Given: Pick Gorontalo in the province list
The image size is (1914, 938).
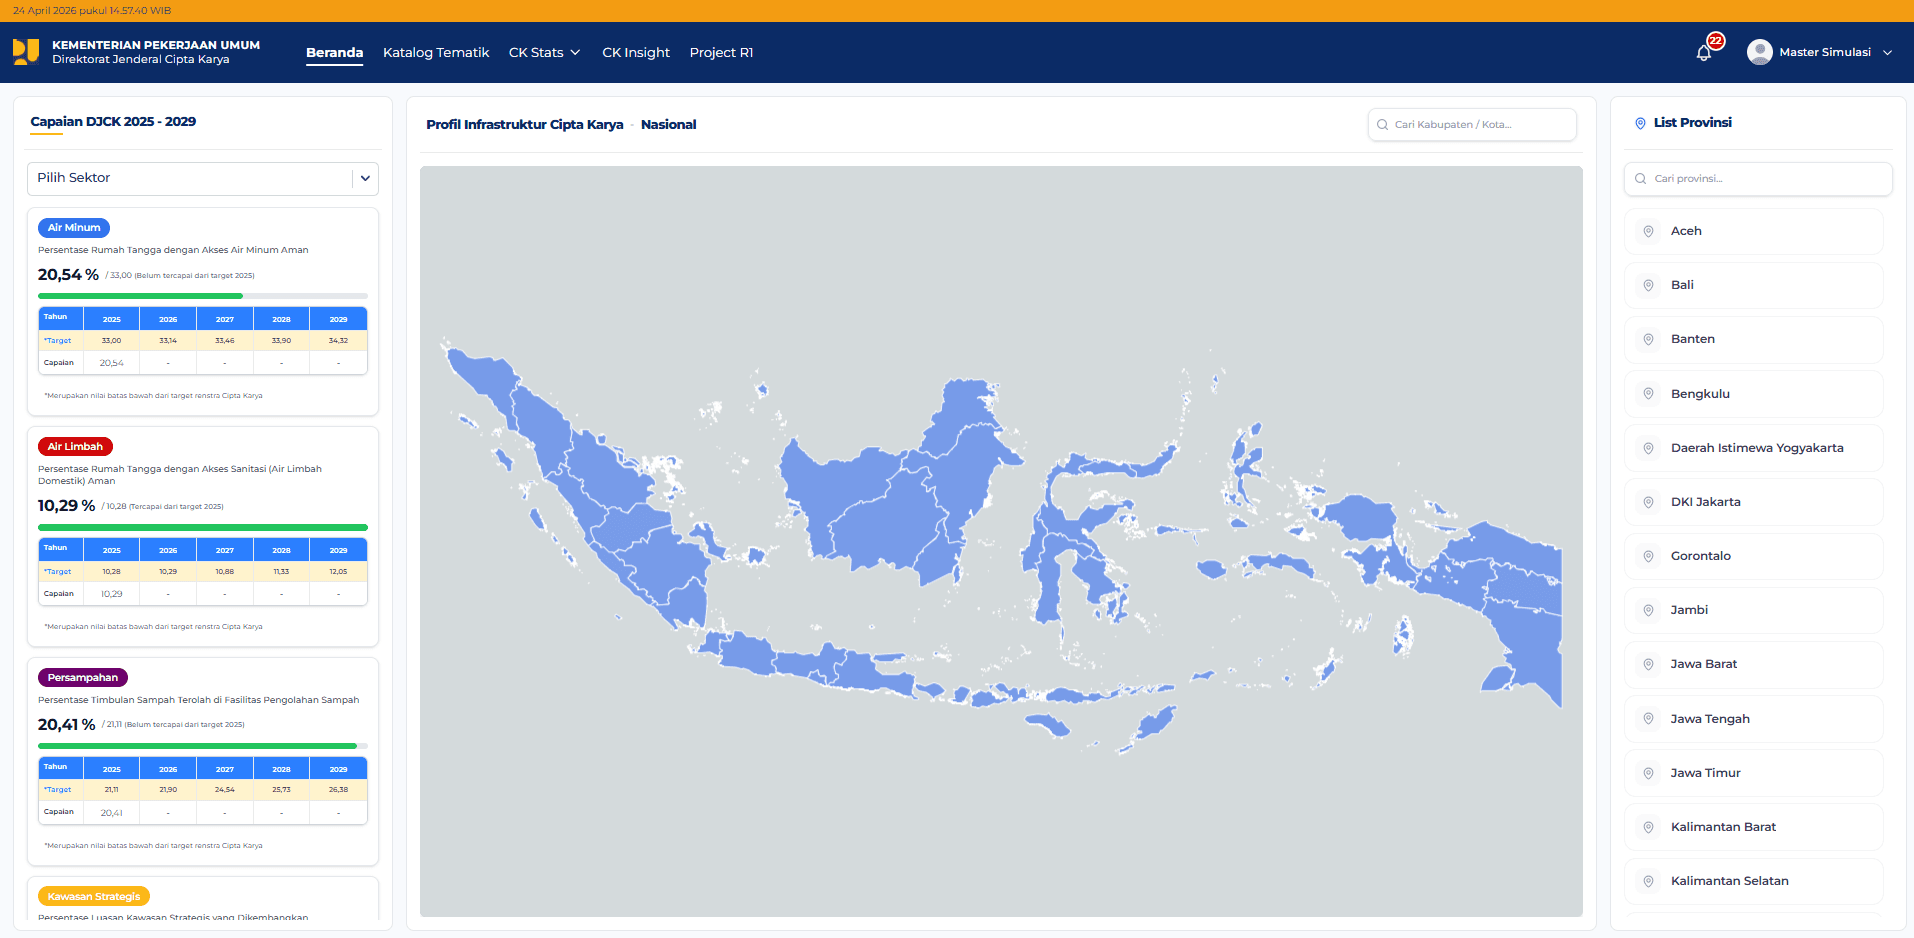Looking at the screenshot, I should (x=1754, y=556).
